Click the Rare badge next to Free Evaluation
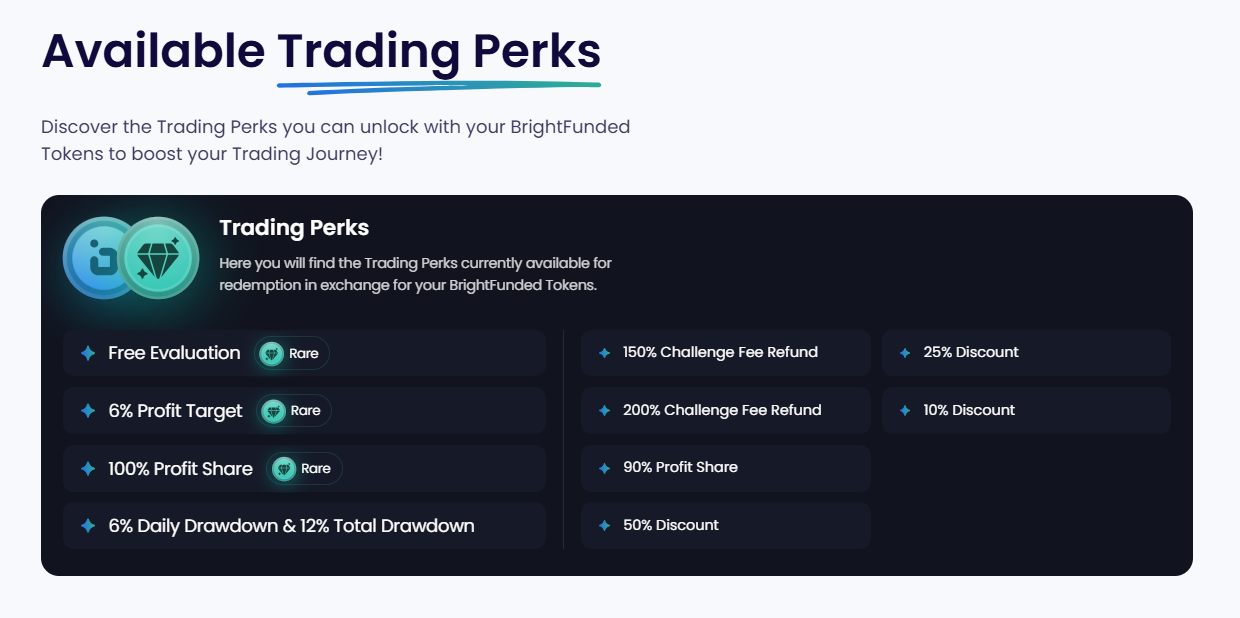 292,353
